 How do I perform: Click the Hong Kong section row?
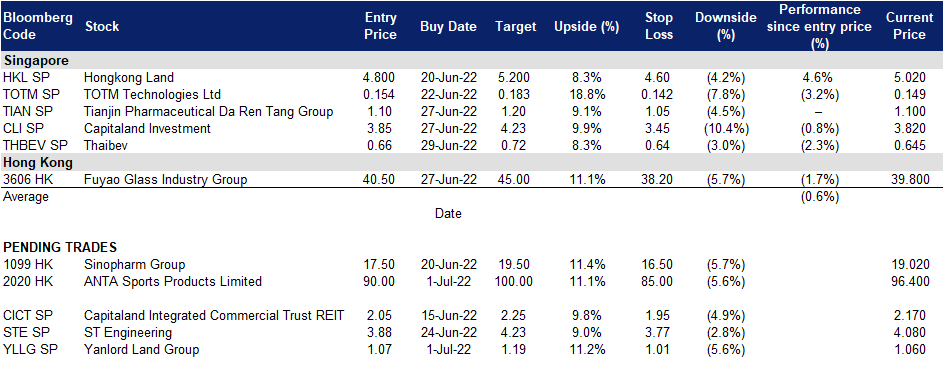472,162
